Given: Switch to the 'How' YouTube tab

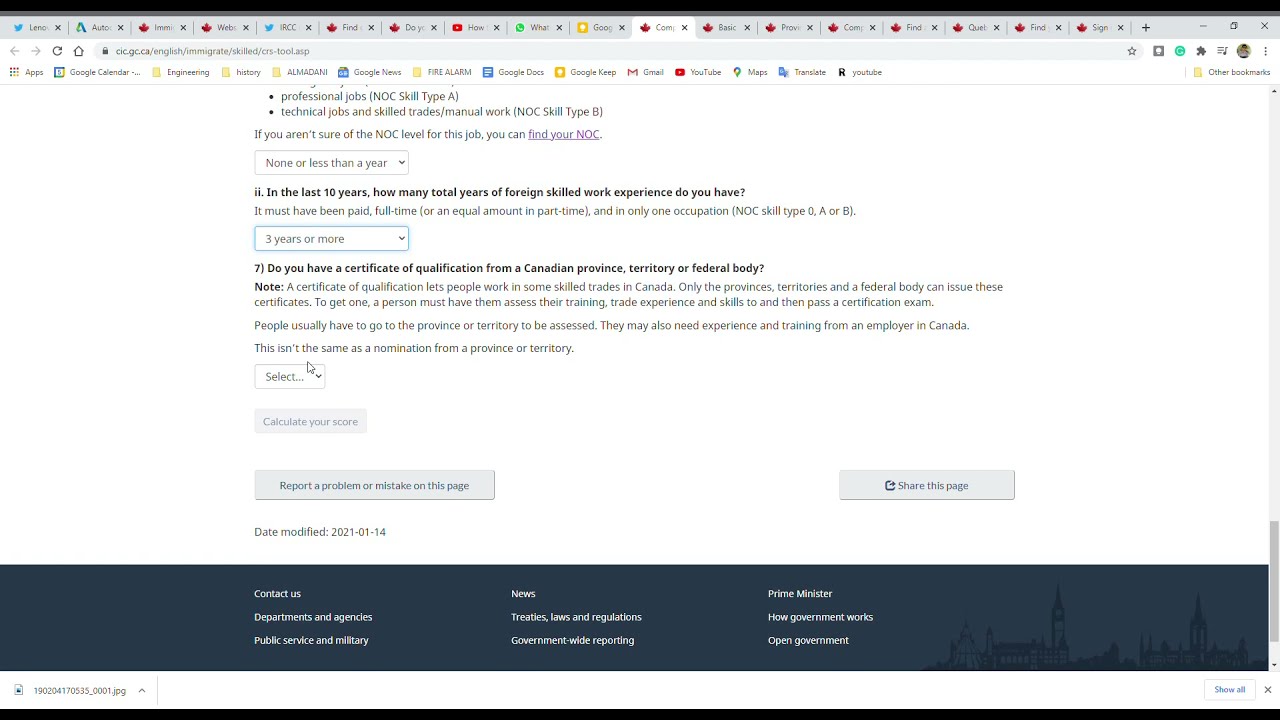Looking at the screenshot, I should click(474, 27).
